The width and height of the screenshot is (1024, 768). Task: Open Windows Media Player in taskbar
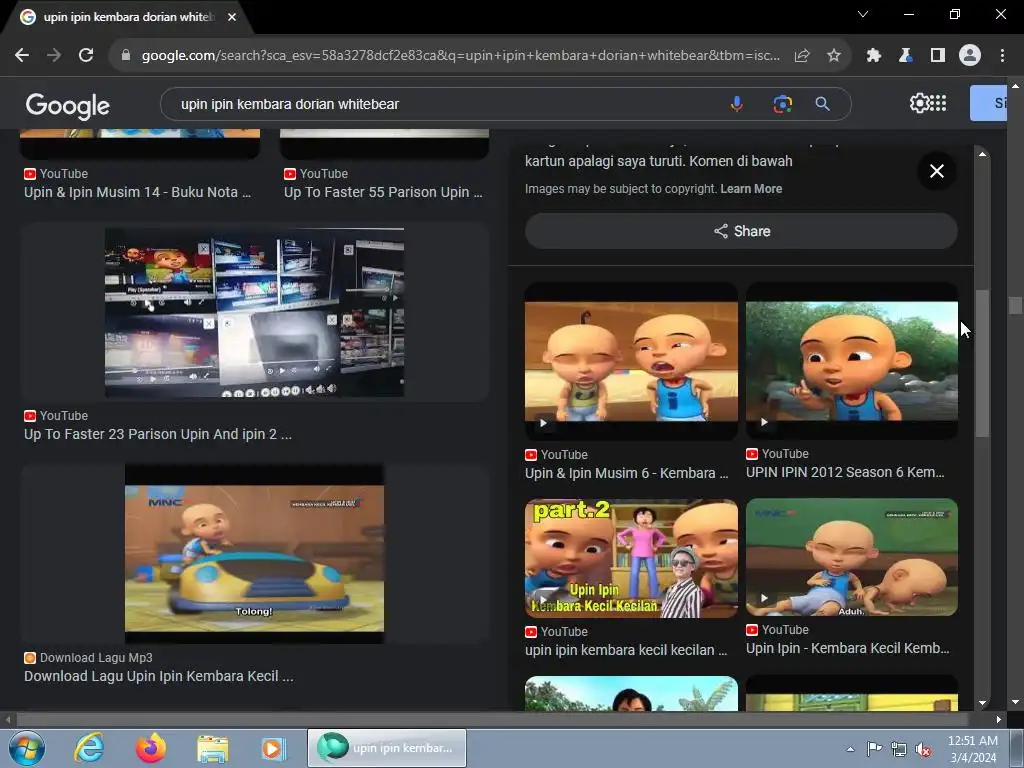(274, 748)
